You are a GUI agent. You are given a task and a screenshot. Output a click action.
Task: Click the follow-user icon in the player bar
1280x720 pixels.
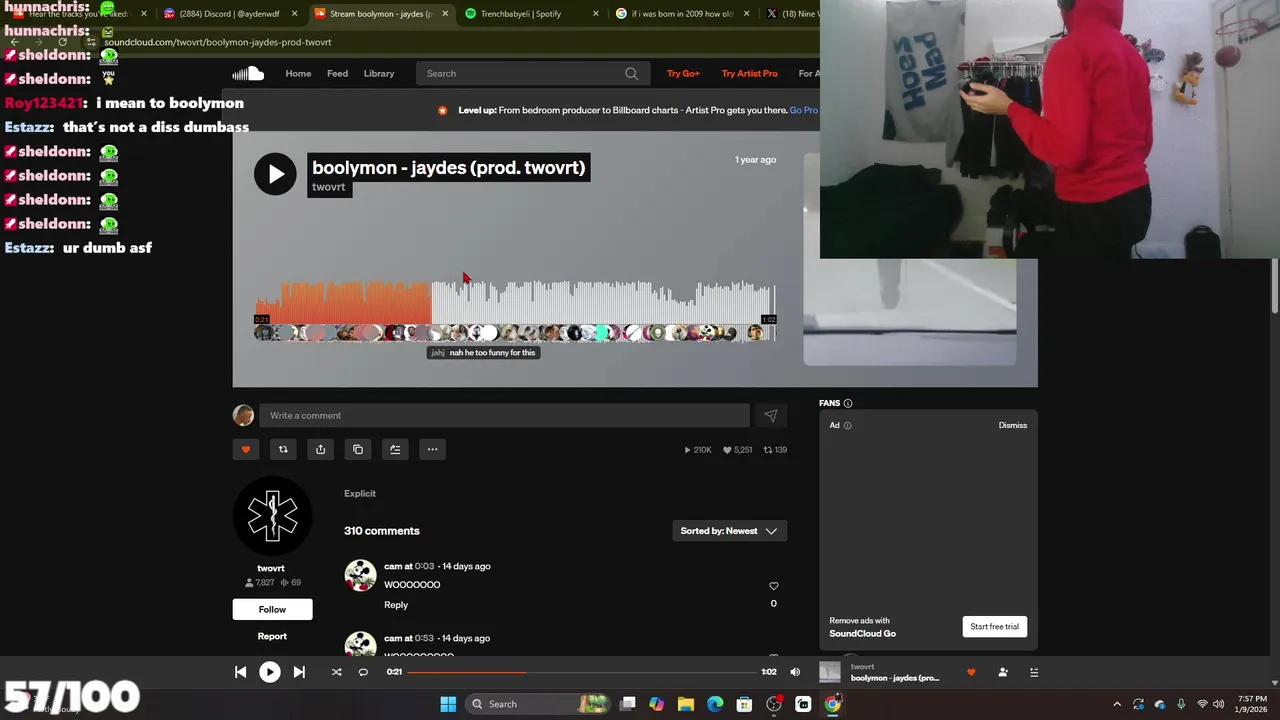pyautogui.click(x=1003, y=672)
